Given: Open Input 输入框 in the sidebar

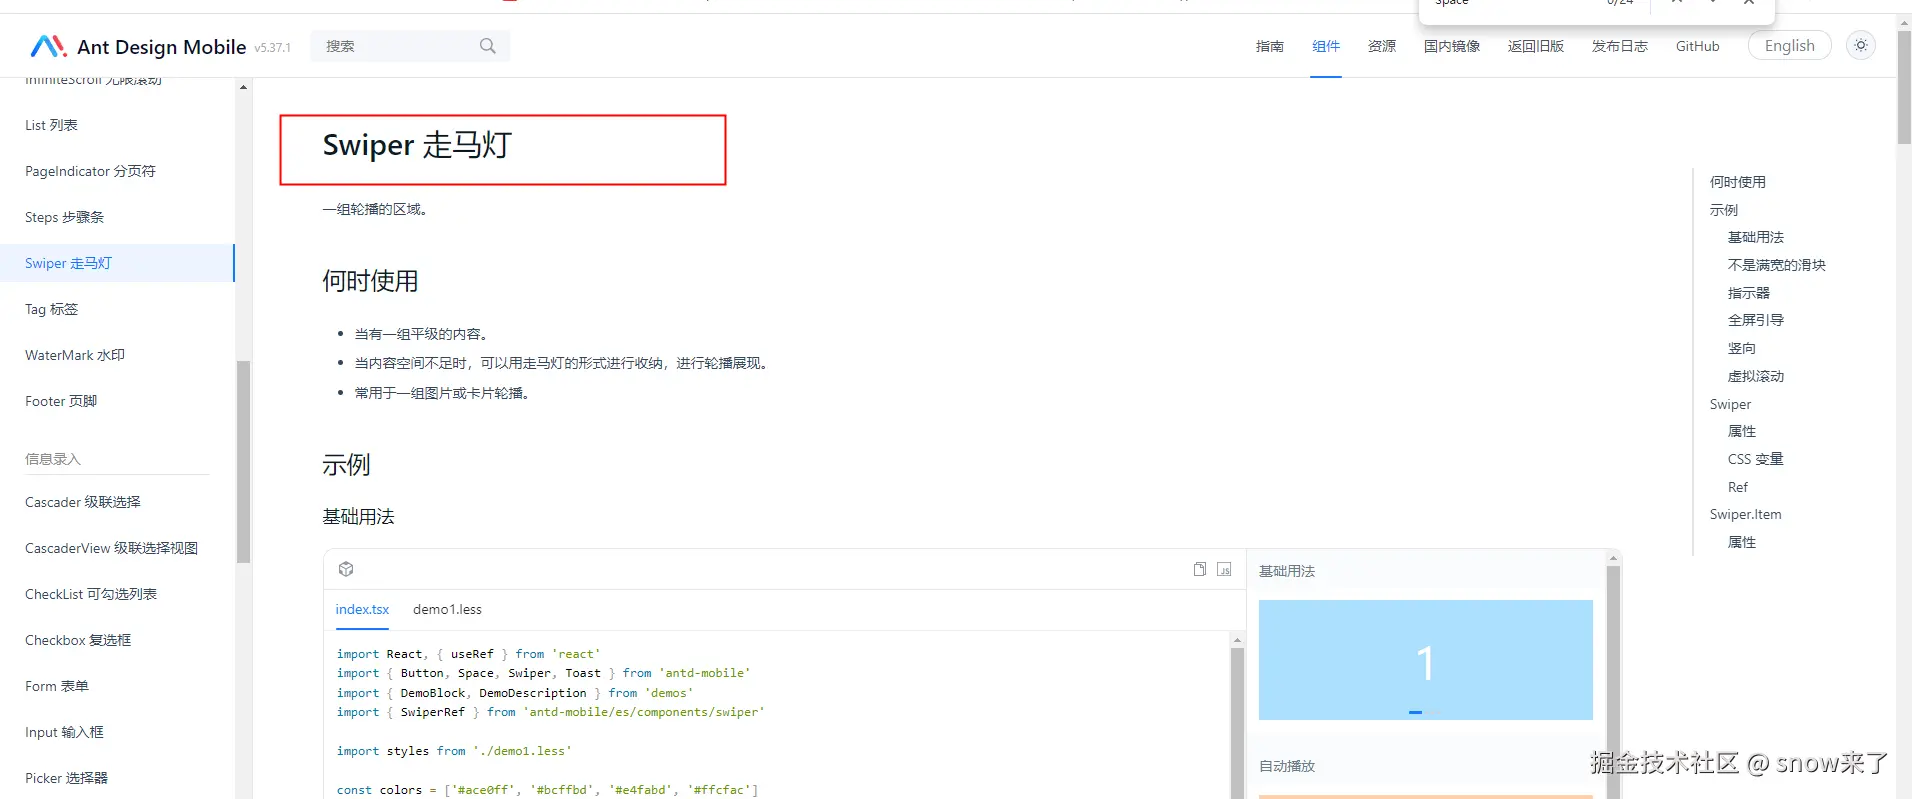Looking at the screenshot, I should (x=117, y=732).
